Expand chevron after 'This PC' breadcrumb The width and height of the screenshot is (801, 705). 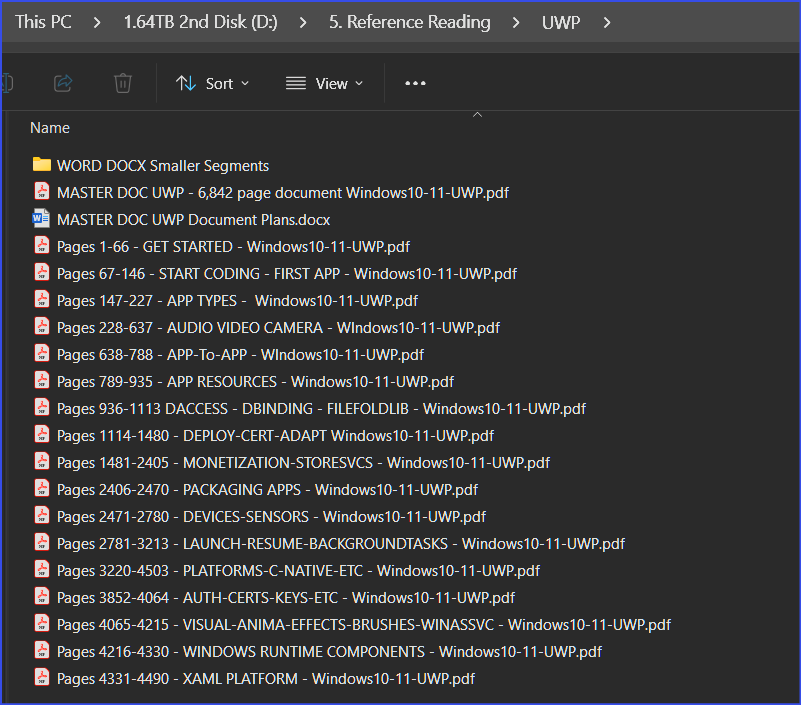pyautogui.click(x=97, y=22)
